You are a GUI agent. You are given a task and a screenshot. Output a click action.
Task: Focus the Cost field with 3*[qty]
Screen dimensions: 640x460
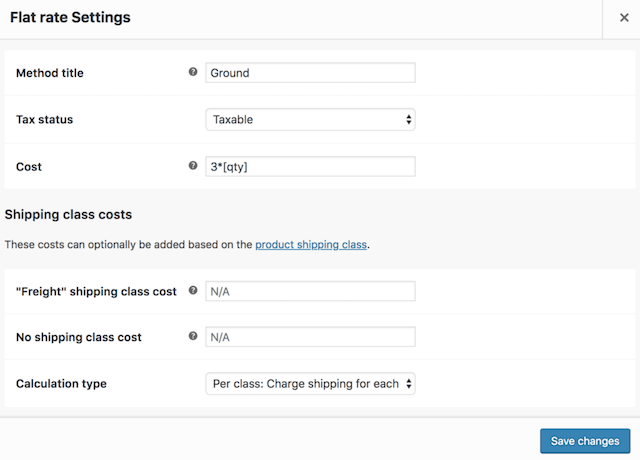click(x=310, y=166)
